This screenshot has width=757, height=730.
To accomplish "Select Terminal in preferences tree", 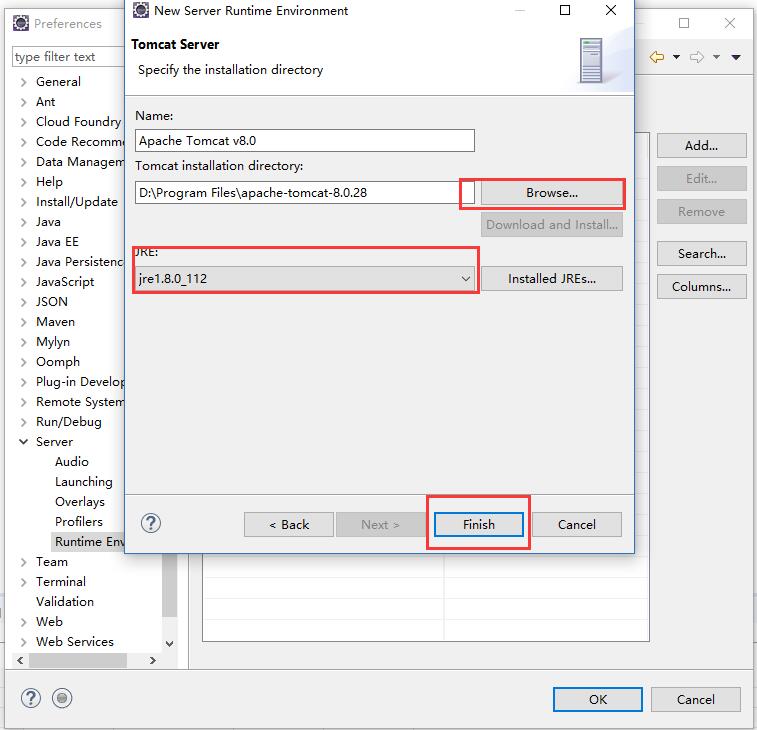I will click(60, 582).
